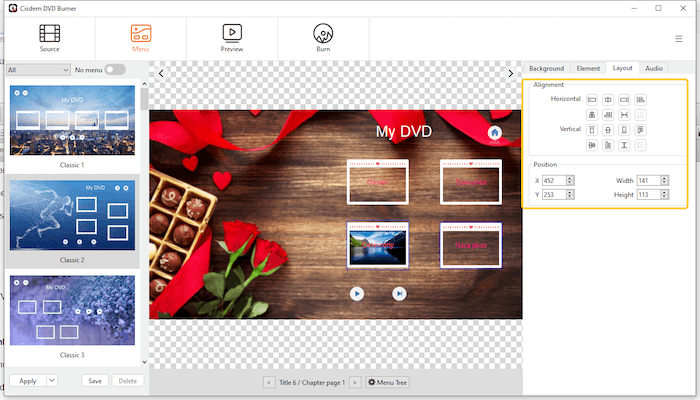Open the Menu Tree button
This screenshot has width=700, height=400.
pyautogui.click(x=388, y=383)
